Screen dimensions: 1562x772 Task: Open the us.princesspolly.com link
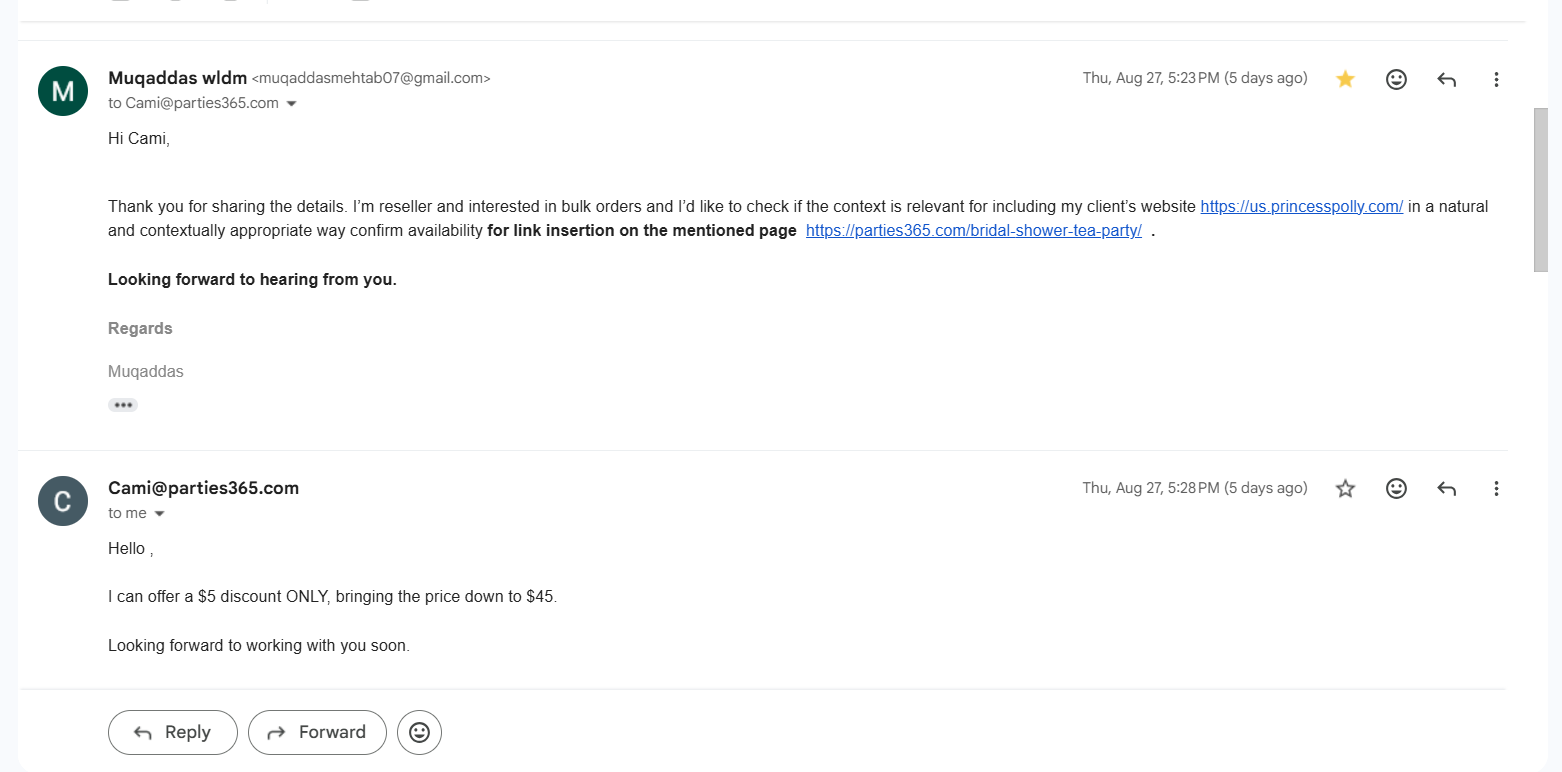[1302, 207]
